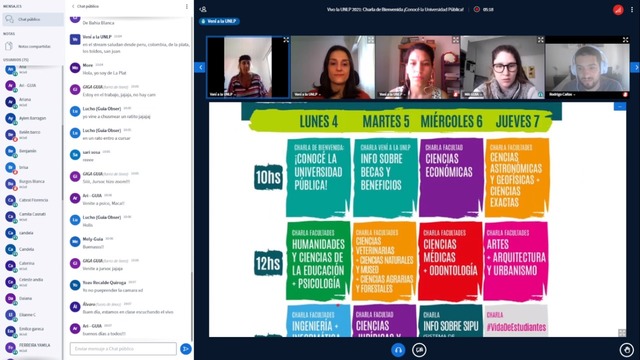The height and width of the screenshot is (360, 640).
Task: Fullscreen the first webcam video
Action: [286, 40]
